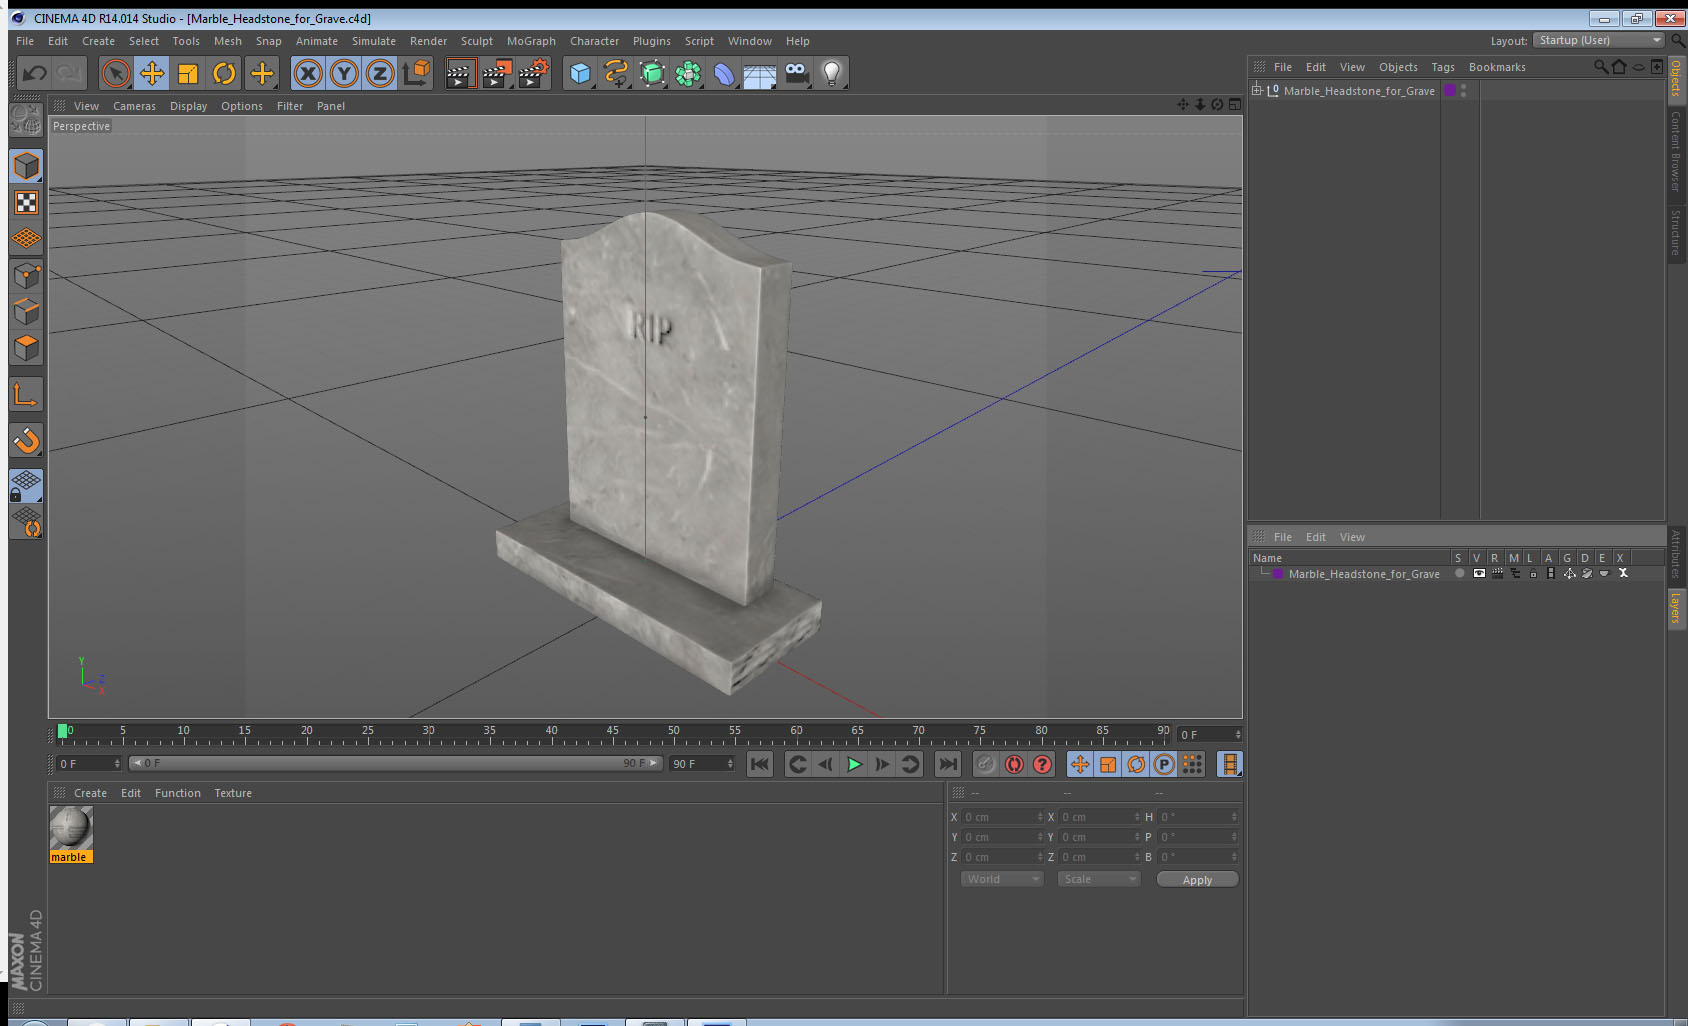Add a camera object
The height and width of the screenshot is (1026, 1688).
click(796, 73)
